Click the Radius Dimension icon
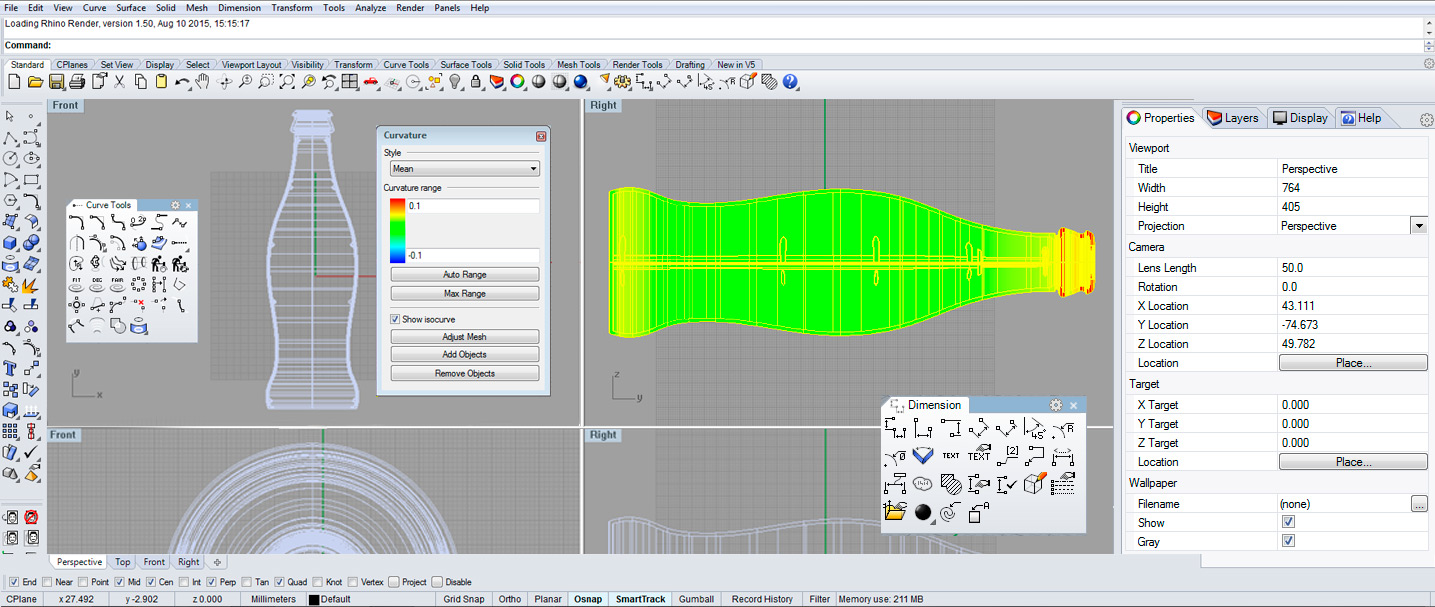 tap(1064, 429)
